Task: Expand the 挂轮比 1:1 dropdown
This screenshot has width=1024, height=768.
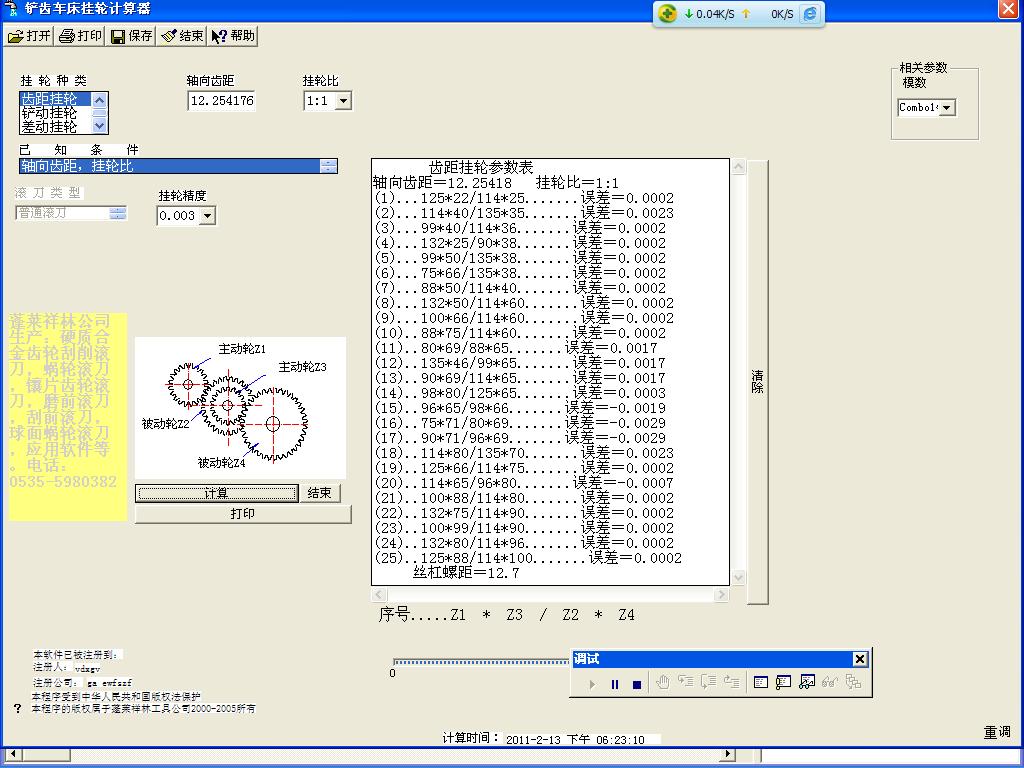Action: click(344, 101)
